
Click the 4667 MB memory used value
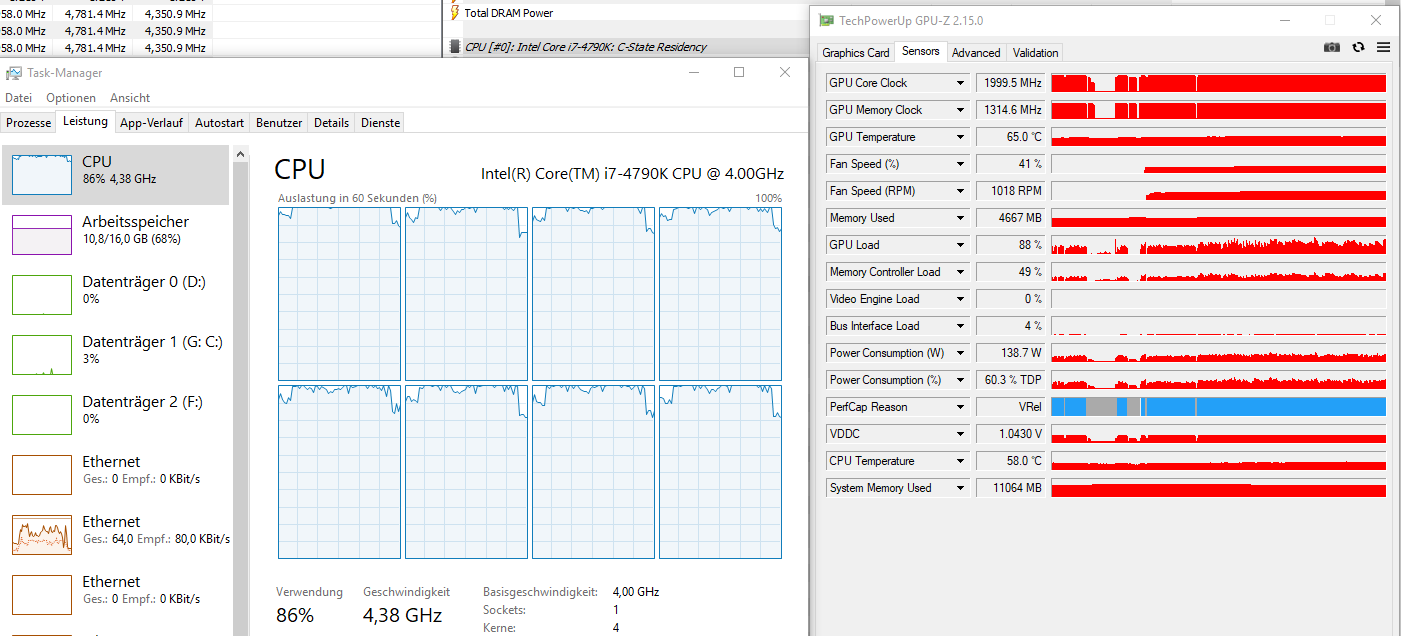(1010, 218)
